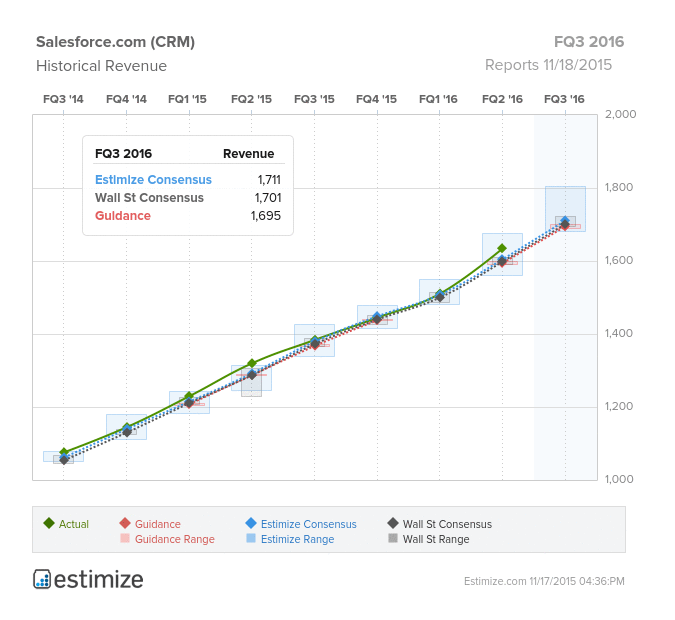The width and height of the screenshot is (675, 620).
Task: Click the Wall St Range legend label
Action: (436, 539)
